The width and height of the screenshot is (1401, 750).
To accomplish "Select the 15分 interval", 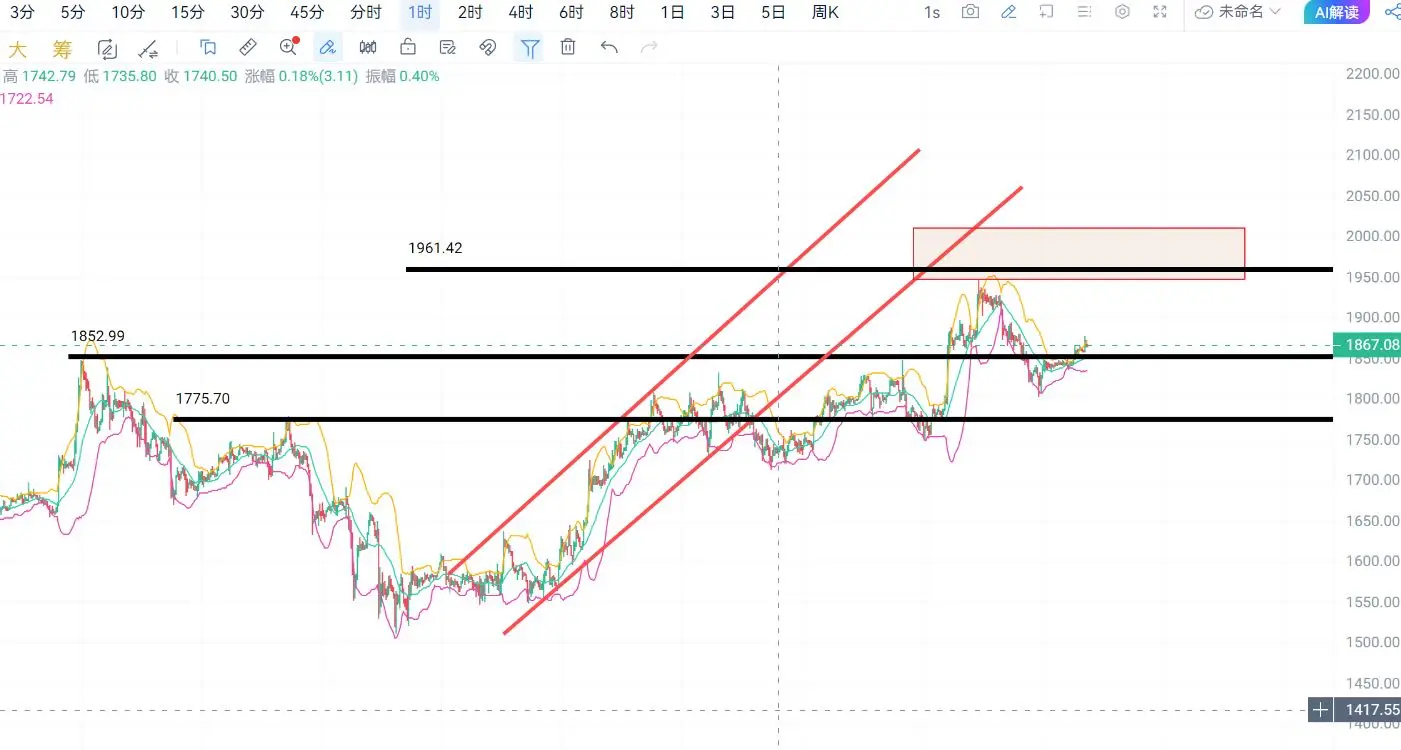I will click(x=187, y=12).
